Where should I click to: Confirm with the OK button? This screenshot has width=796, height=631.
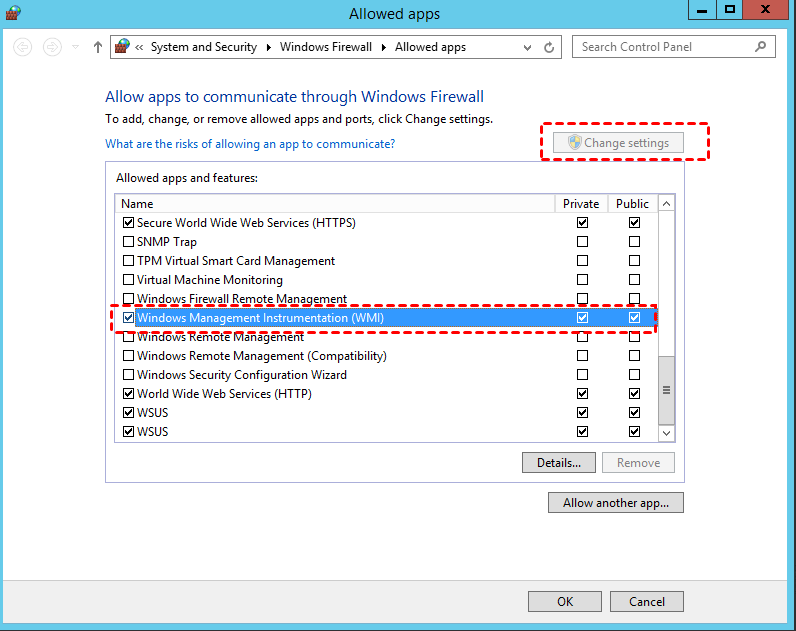pos(565,602)
